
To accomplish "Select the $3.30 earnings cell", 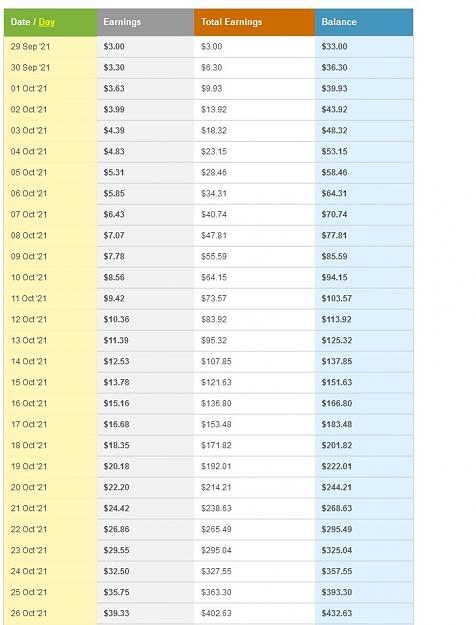I will [145, 68].
